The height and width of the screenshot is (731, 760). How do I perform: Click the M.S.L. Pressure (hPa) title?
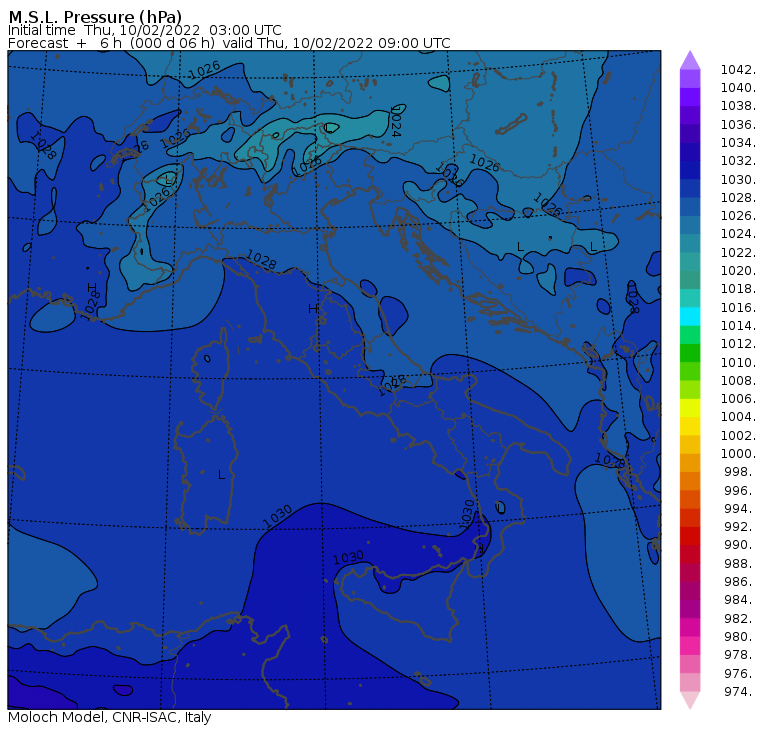pos(95,16)
